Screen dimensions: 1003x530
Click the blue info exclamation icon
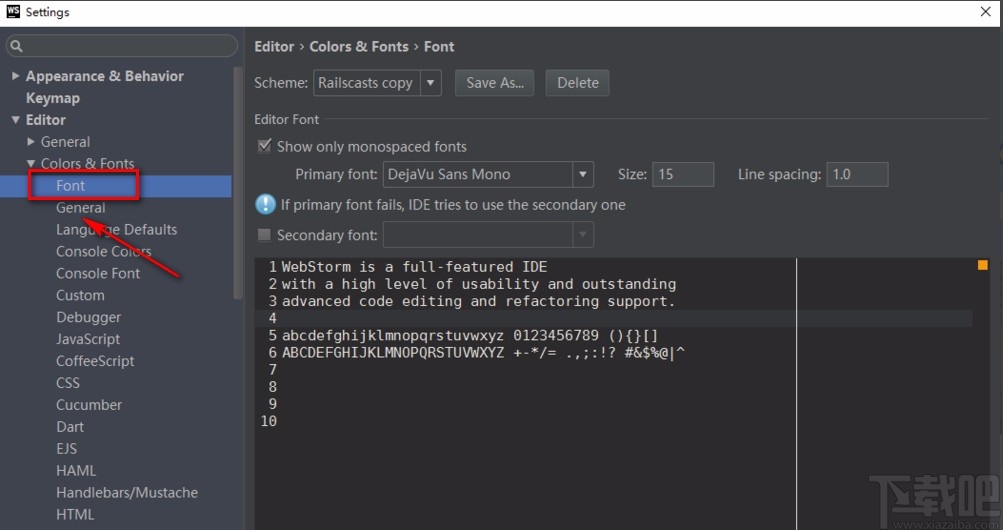coord(265,204)
